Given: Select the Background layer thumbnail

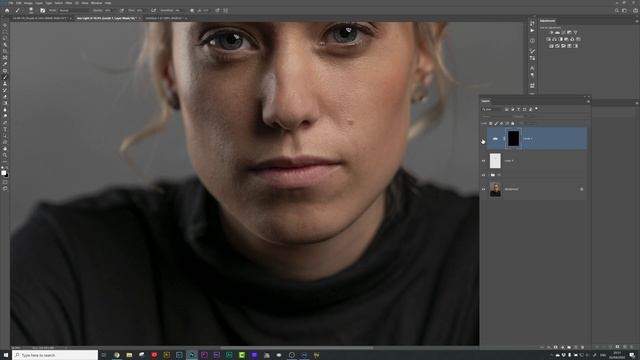Looking at the screenshot, I should click(x=495, y=189).
